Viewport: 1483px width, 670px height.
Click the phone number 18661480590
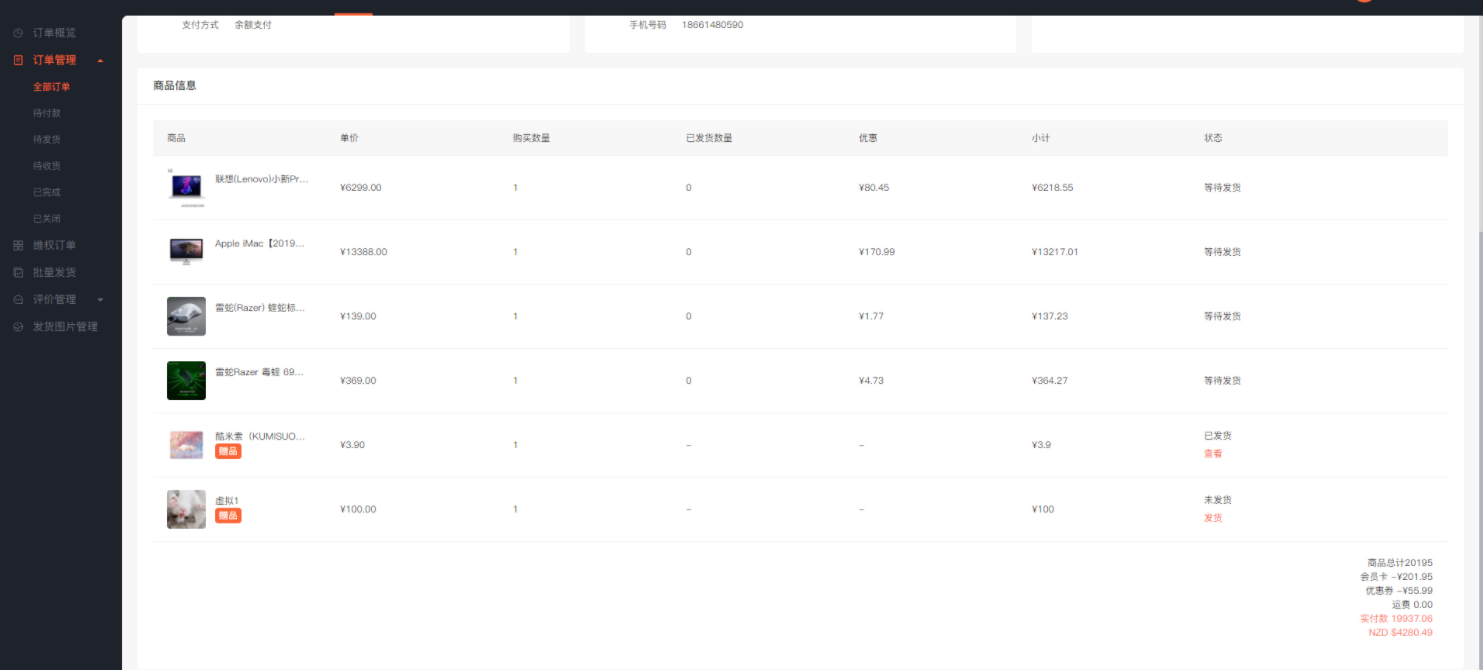click(712, 25)
